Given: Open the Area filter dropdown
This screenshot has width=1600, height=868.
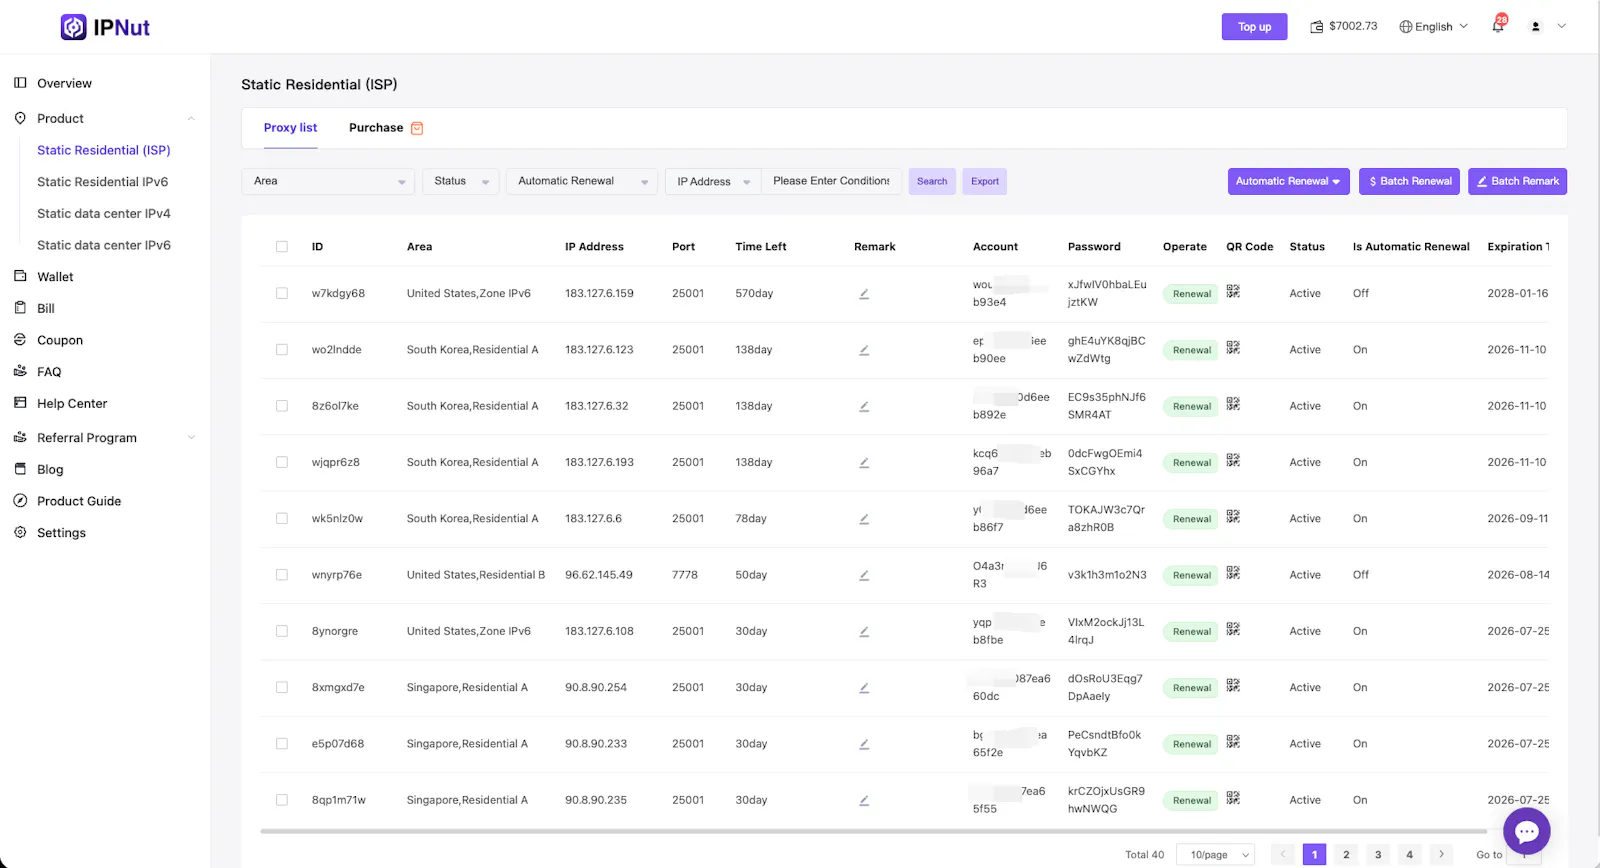Looking at the screenshot, I should point(328,181).
